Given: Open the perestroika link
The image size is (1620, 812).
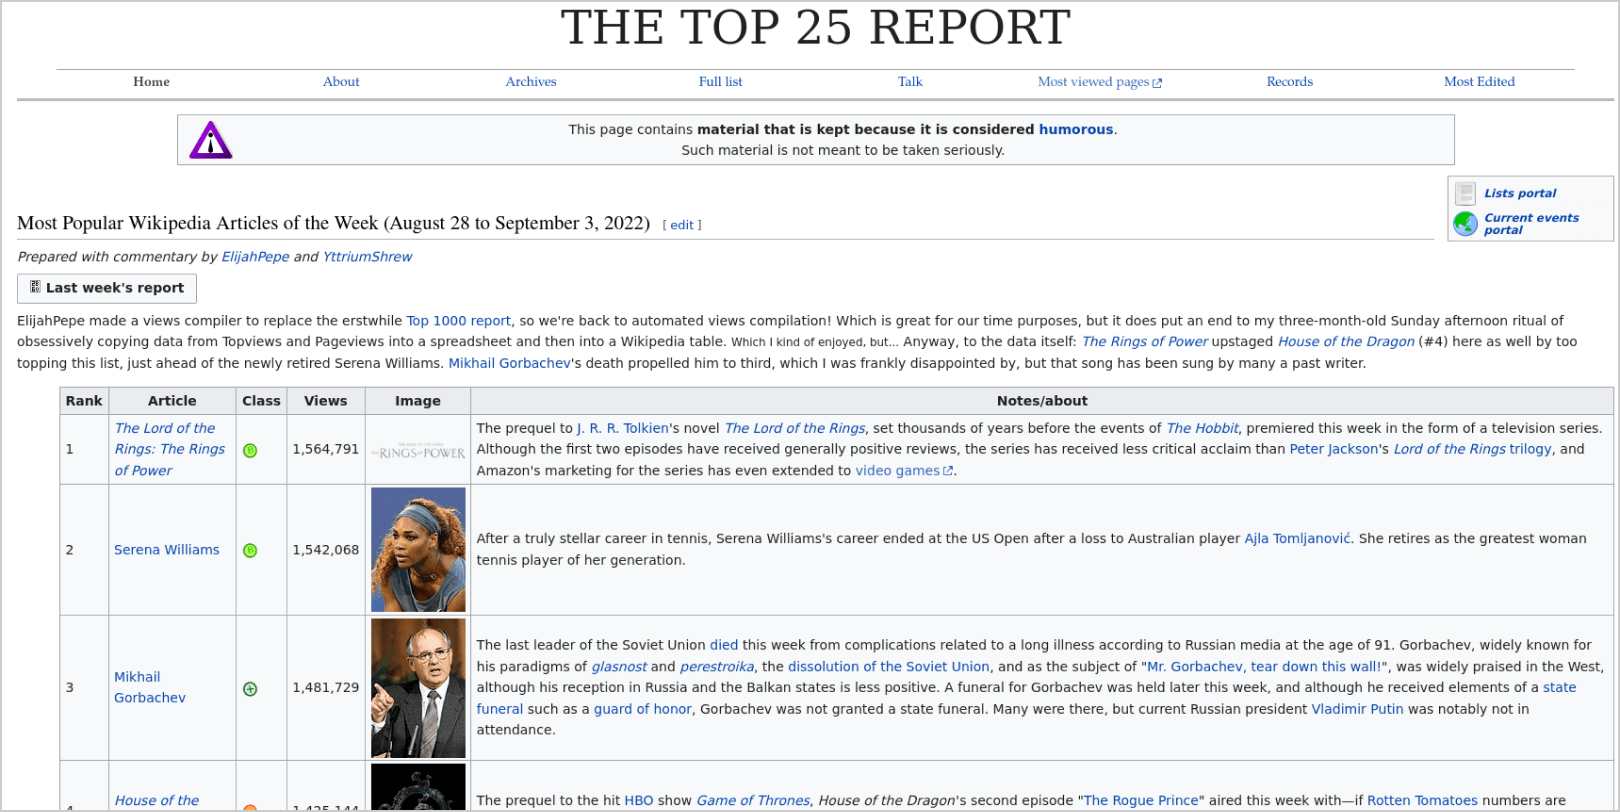Looking at the screenshot, I should 717,667.
